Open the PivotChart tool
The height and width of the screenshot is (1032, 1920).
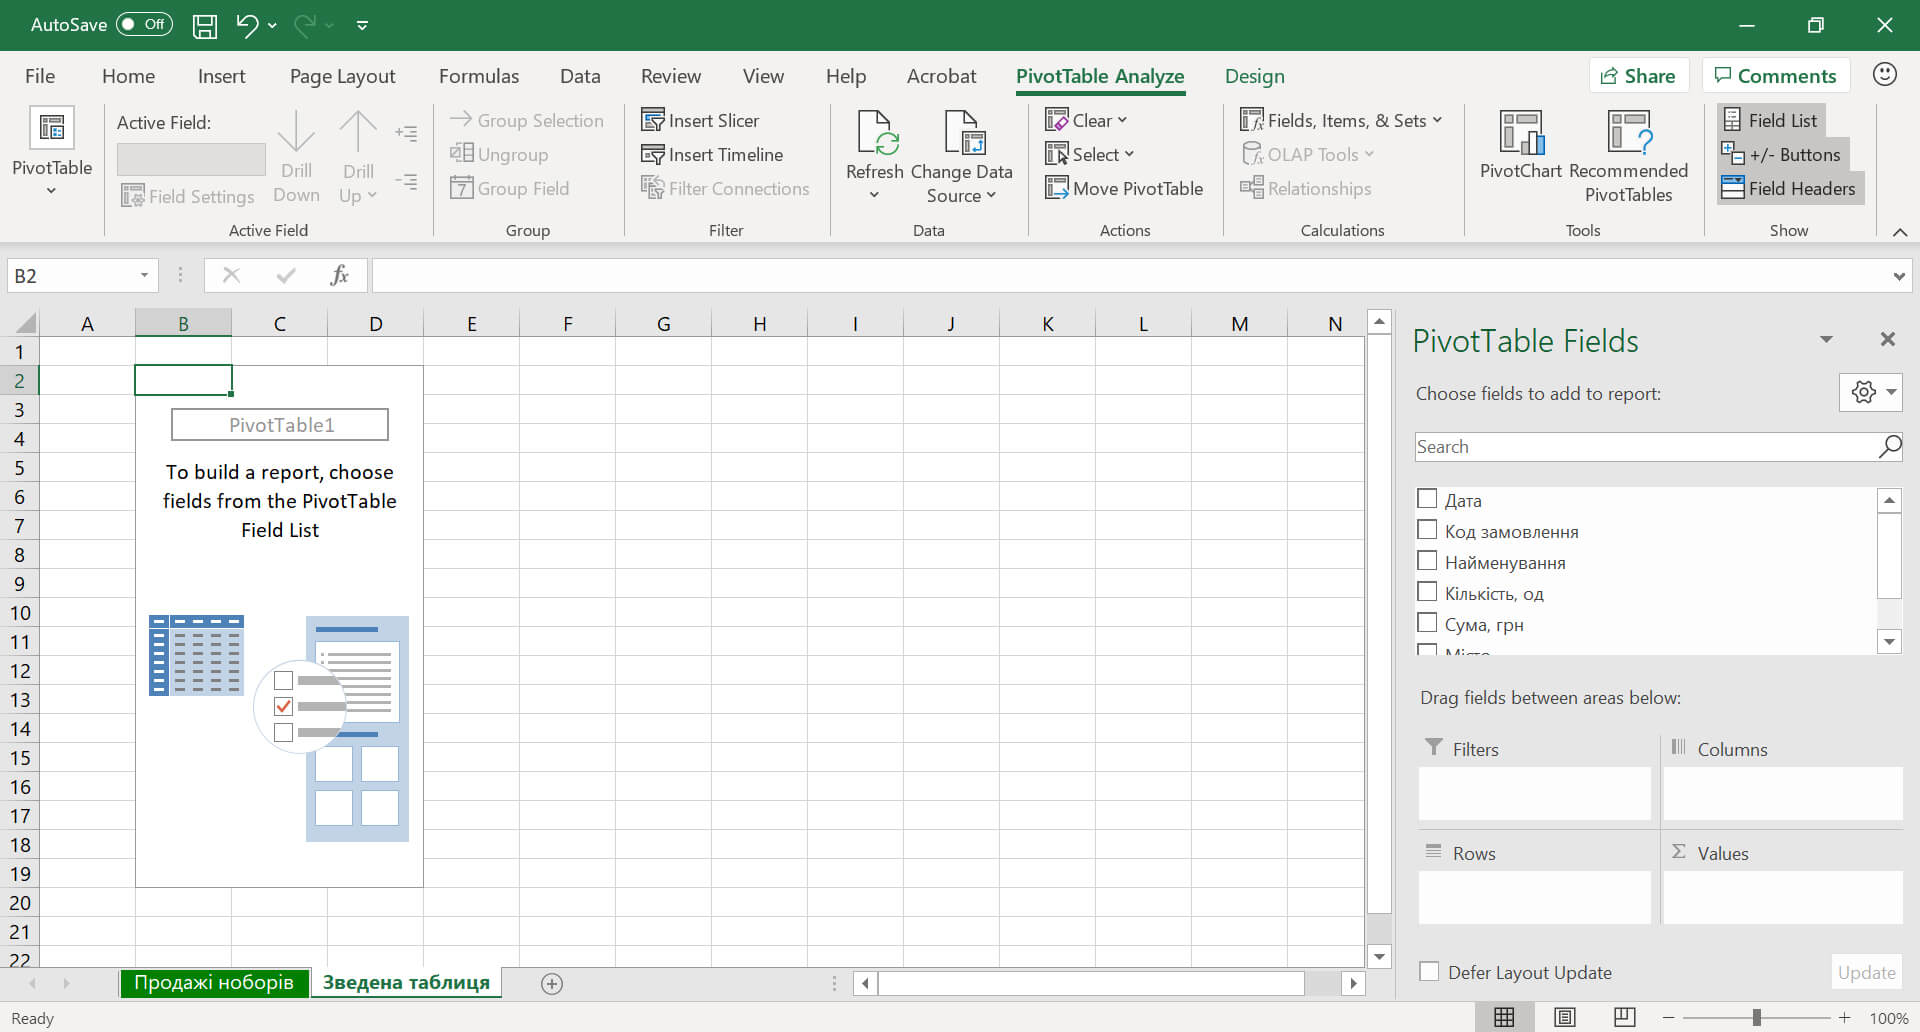click(1518, 150)
